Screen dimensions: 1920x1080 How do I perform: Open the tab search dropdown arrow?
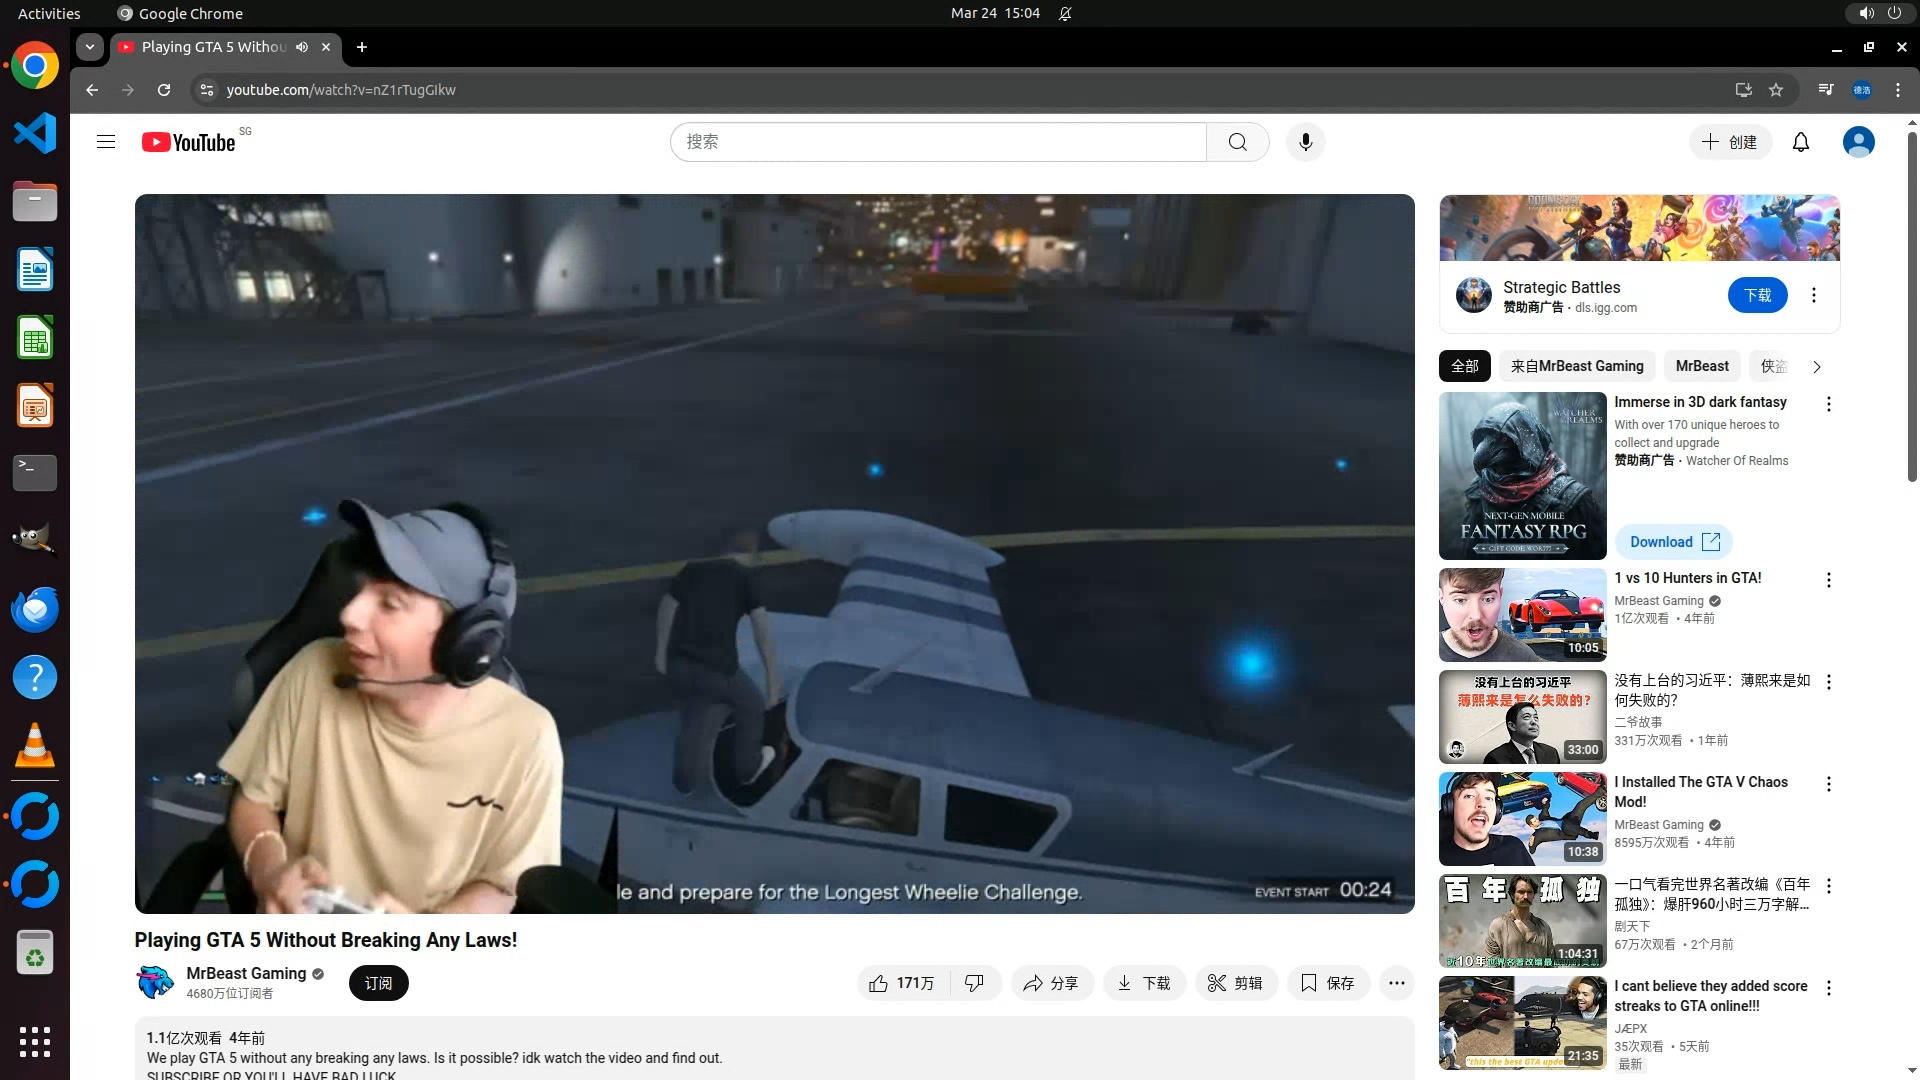pos(90,47)
